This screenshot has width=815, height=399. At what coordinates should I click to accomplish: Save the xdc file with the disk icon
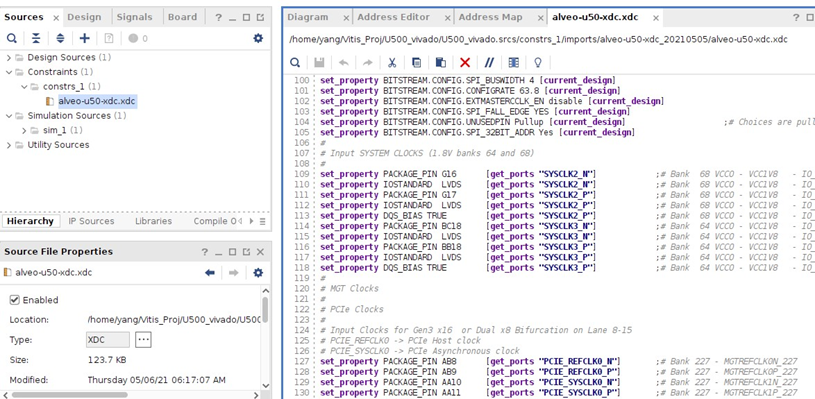(319, 62)
